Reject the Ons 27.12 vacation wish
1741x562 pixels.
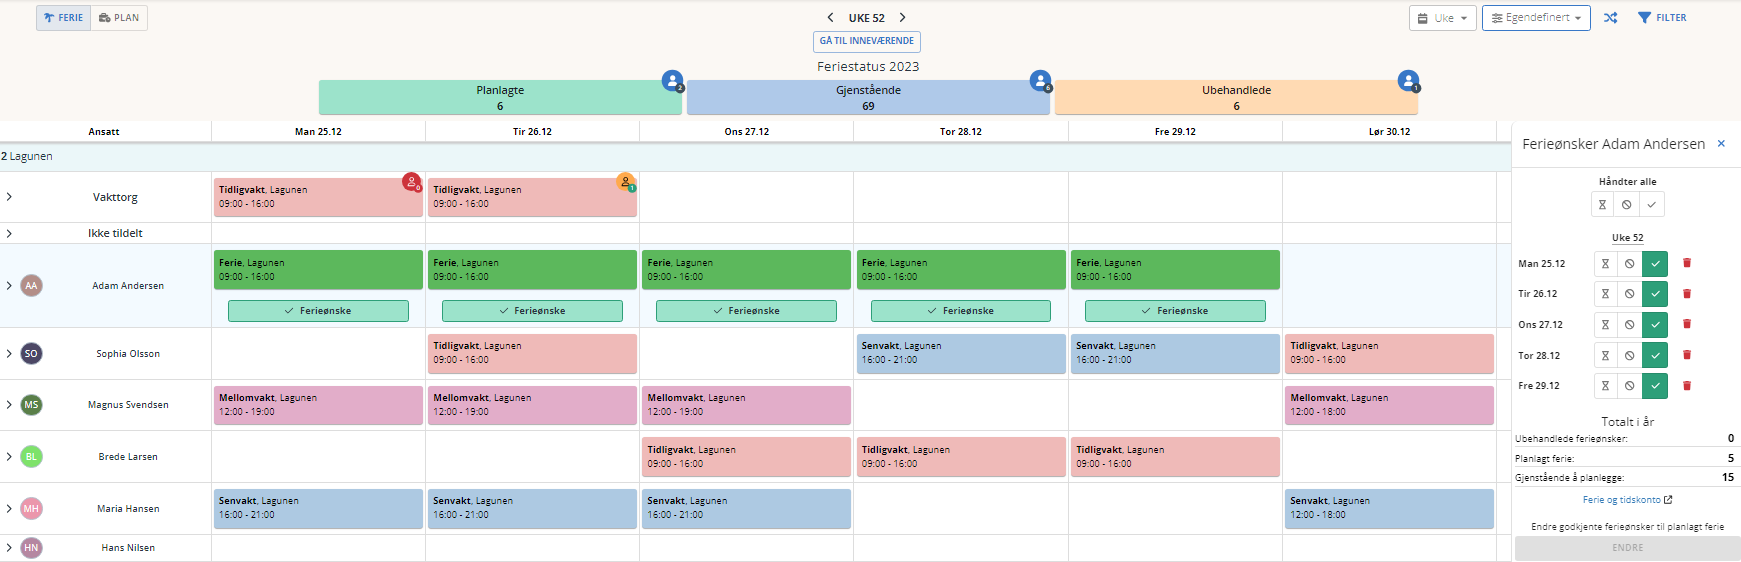point(1630,325)
